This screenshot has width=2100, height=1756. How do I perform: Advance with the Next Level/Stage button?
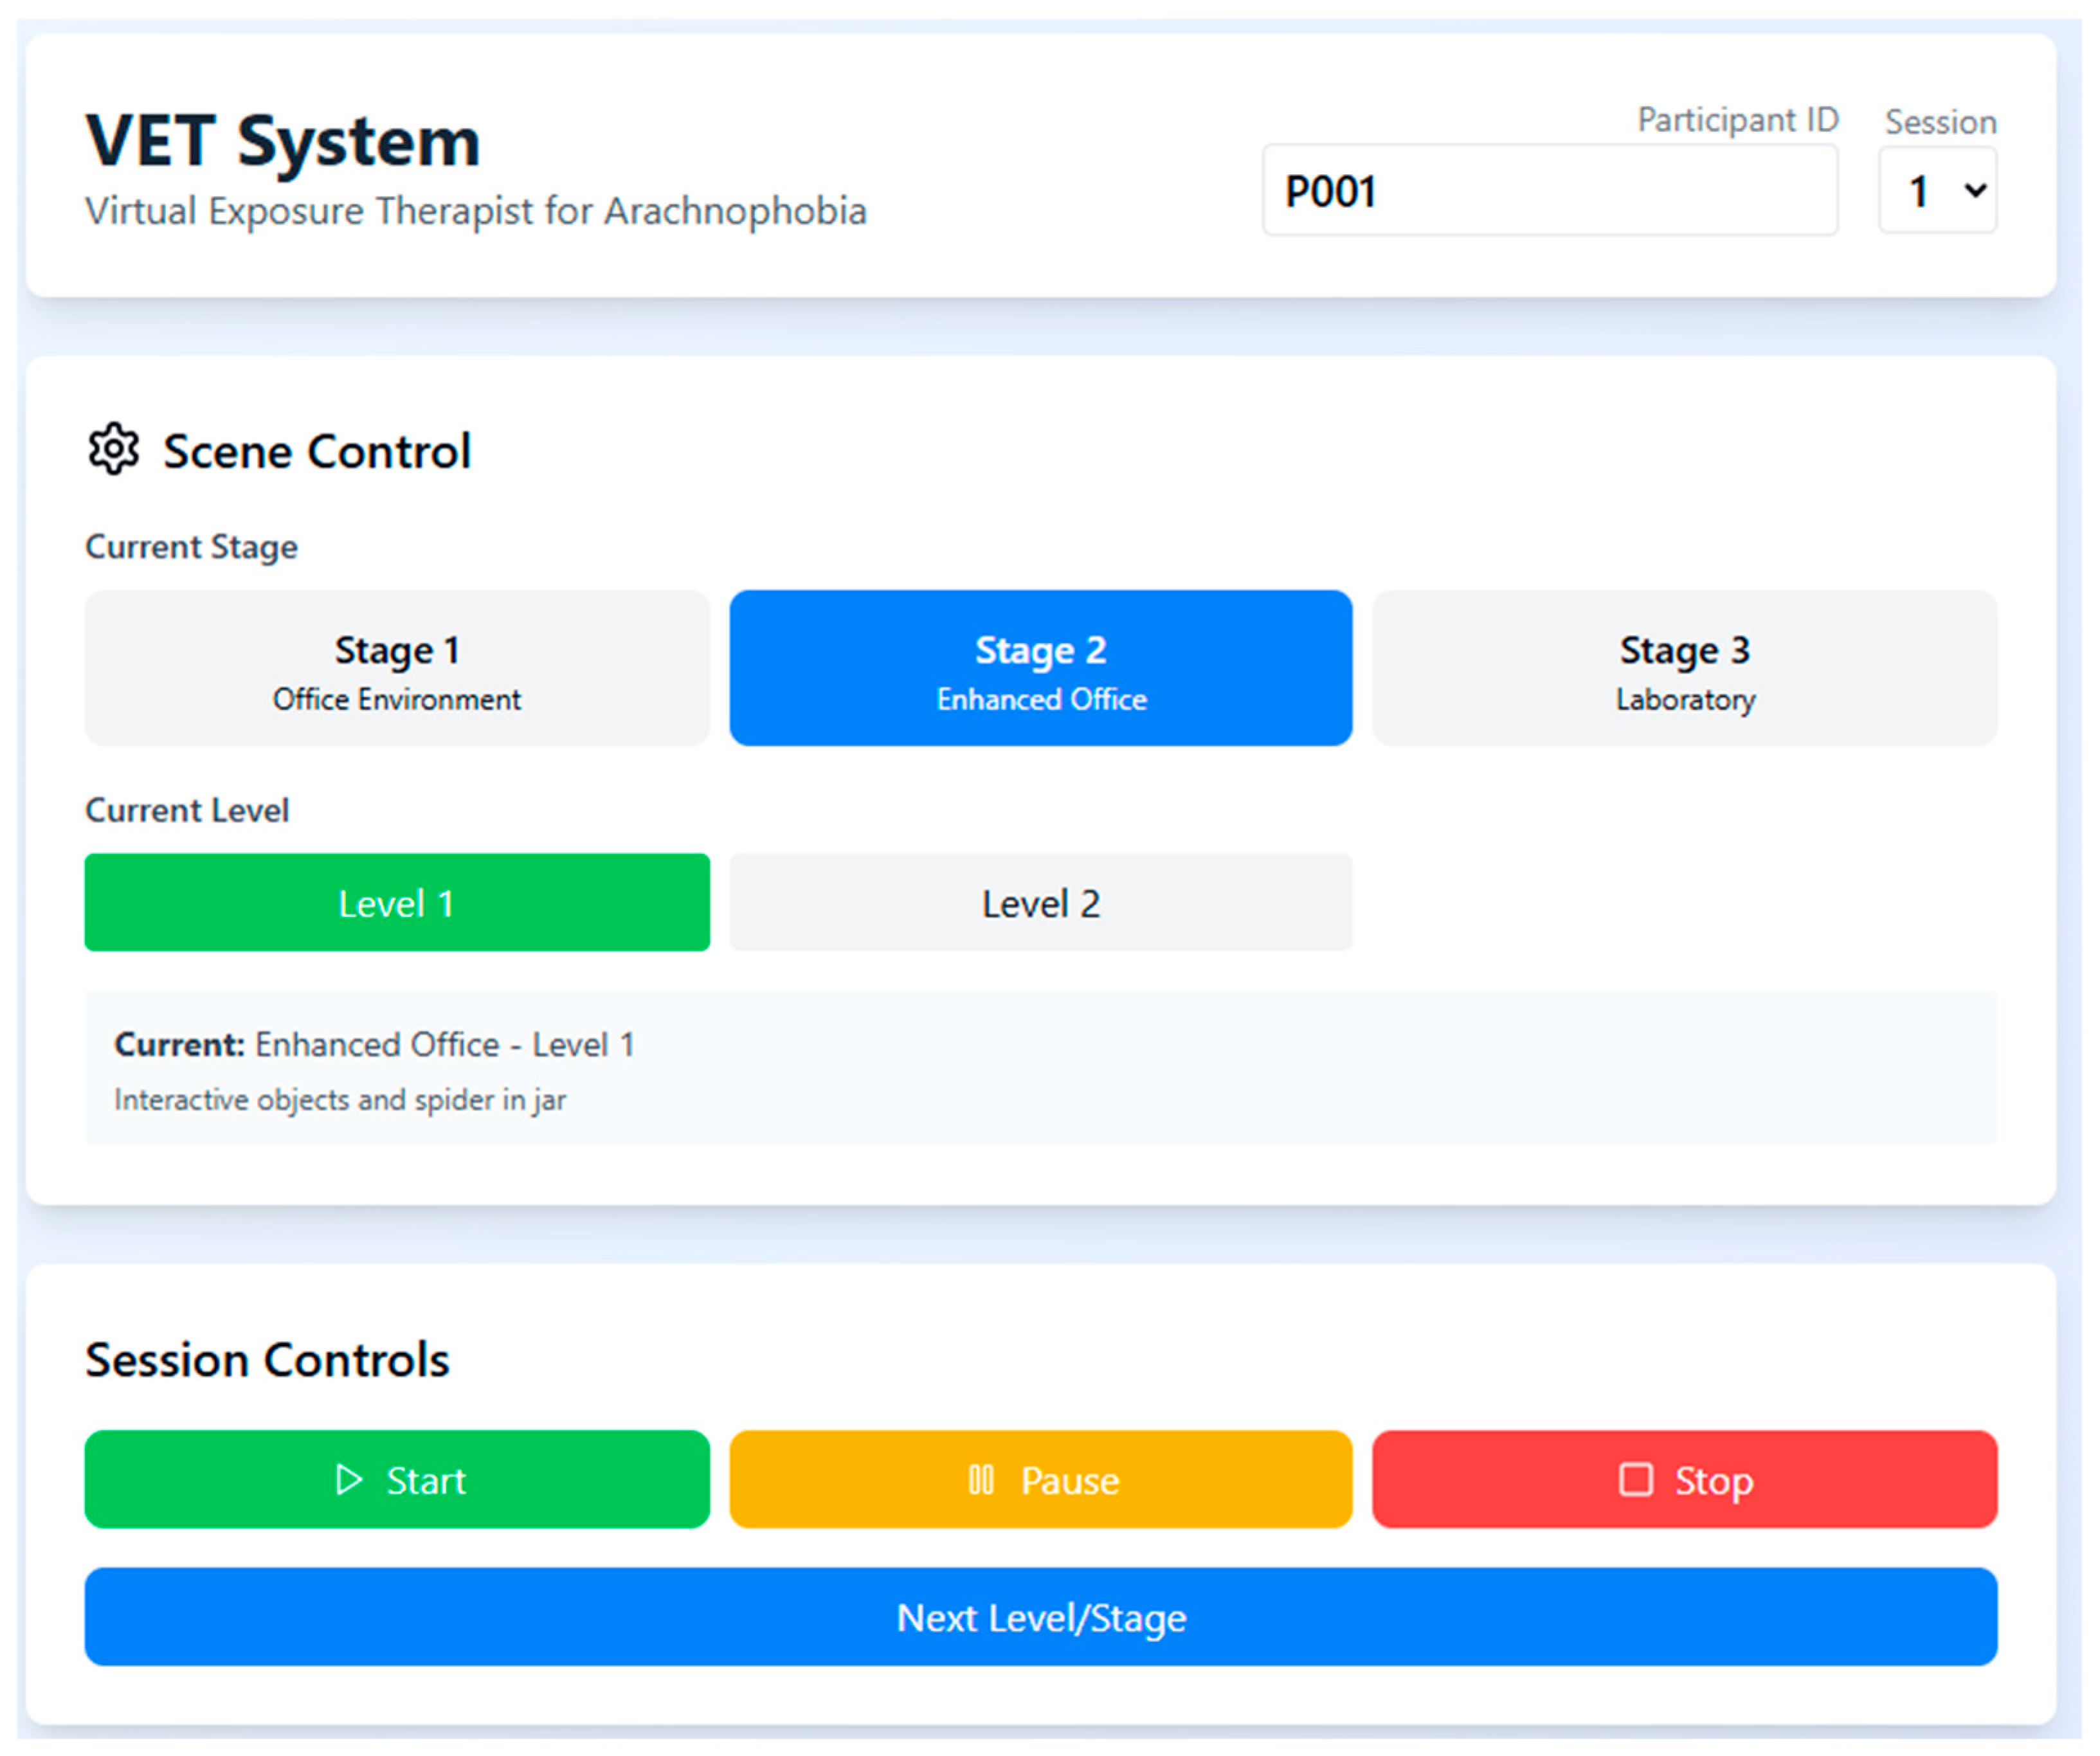[x=1040, y=1617]
